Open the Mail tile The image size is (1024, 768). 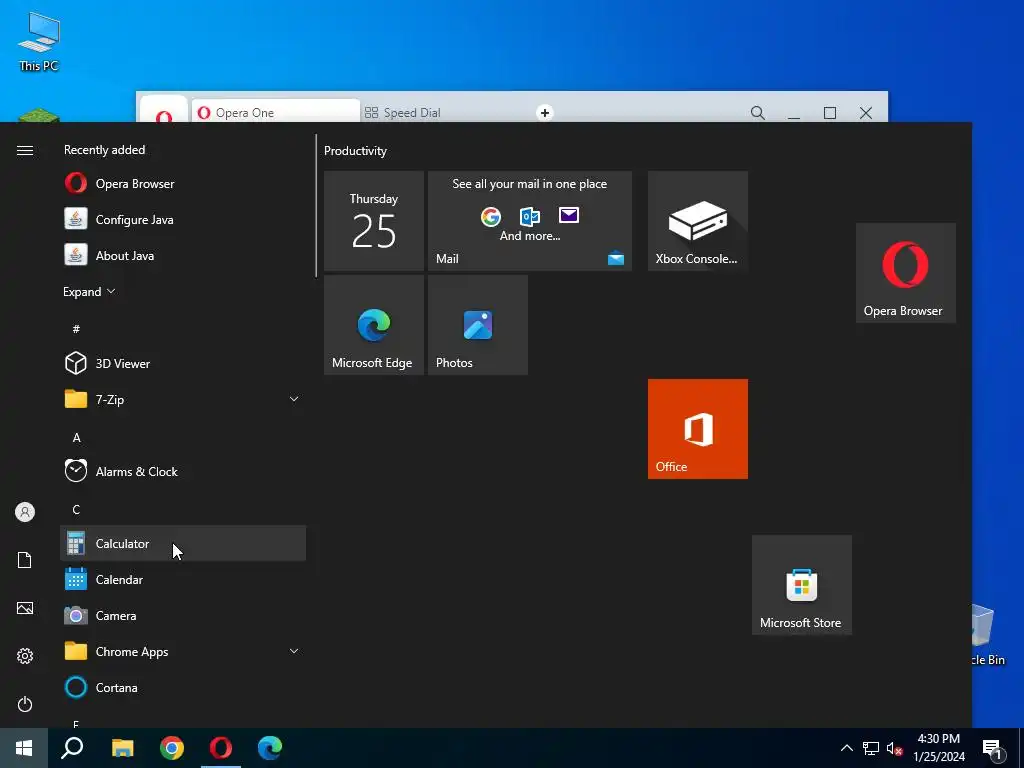click(x=530, y=221)
